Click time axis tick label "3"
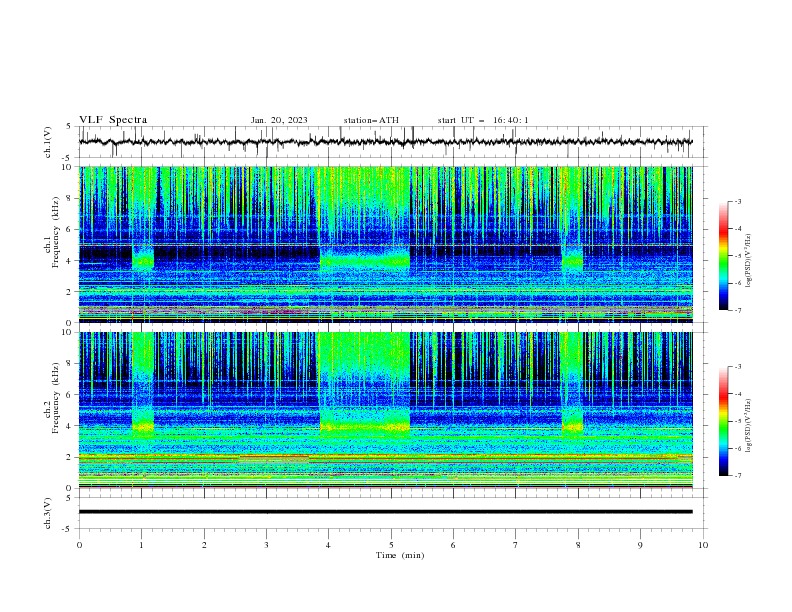Screen dimensions: 792x612 (x=266, y=545)
